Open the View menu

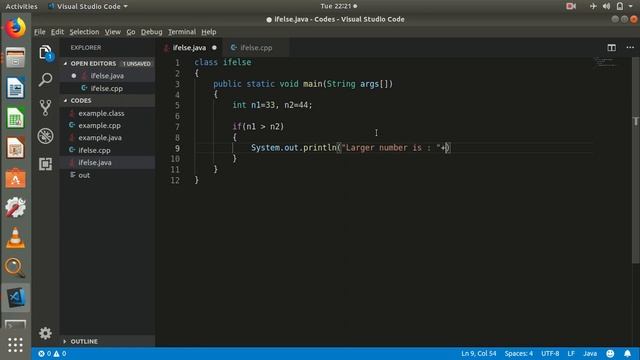coord(112,32)
